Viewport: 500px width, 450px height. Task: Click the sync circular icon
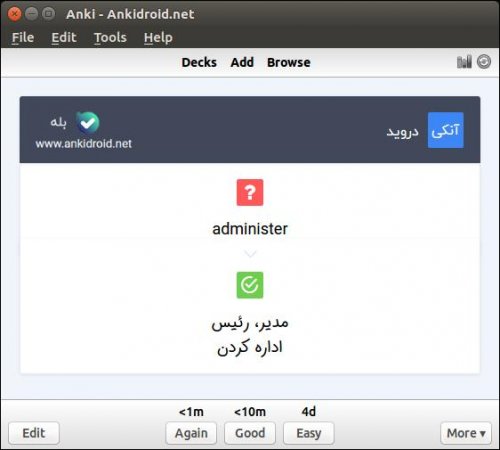tap(484, 62)
